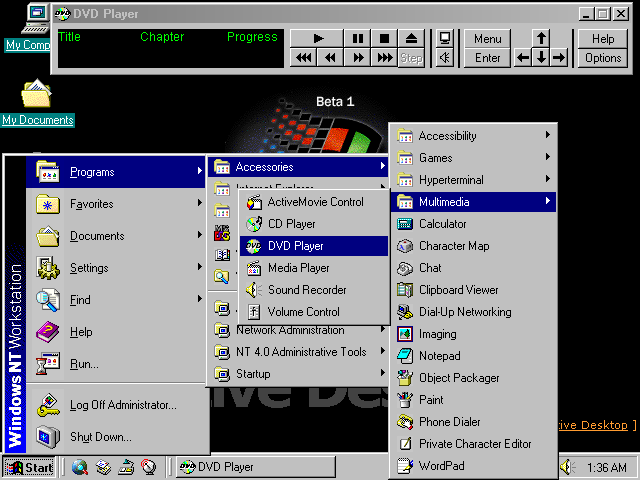Expand the Multimedia submenu
Viewport: 640px width, 480px height.
point(473,202)
